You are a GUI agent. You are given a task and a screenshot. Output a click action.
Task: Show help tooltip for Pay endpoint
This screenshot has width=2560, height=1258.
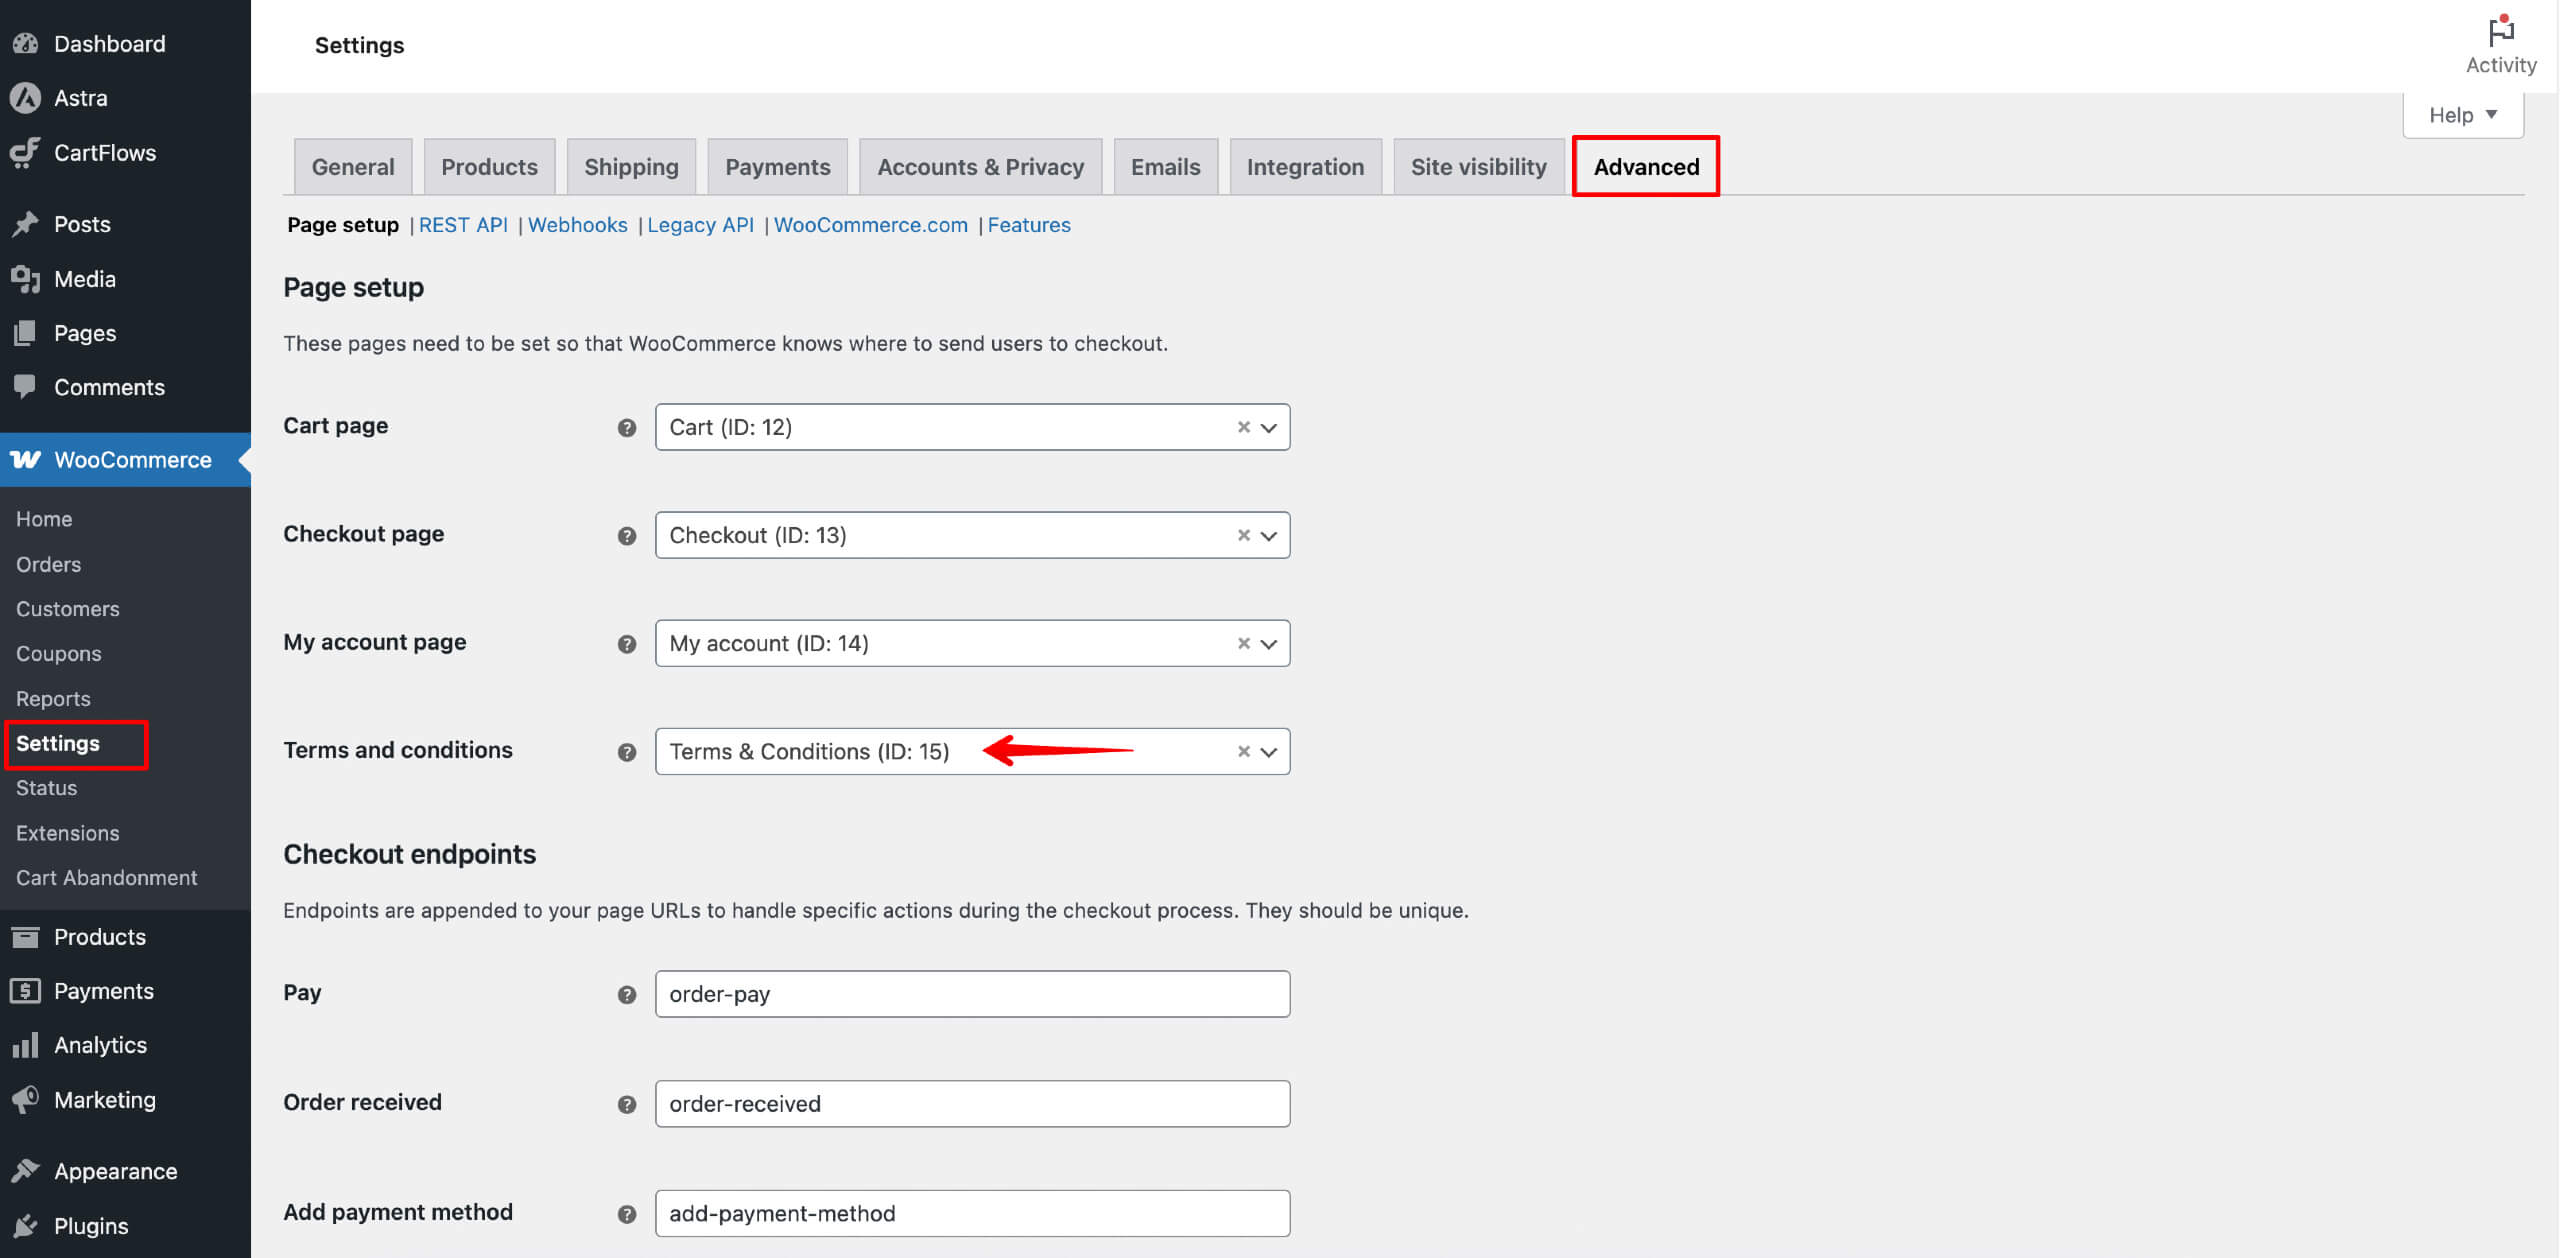click(627, 995)
